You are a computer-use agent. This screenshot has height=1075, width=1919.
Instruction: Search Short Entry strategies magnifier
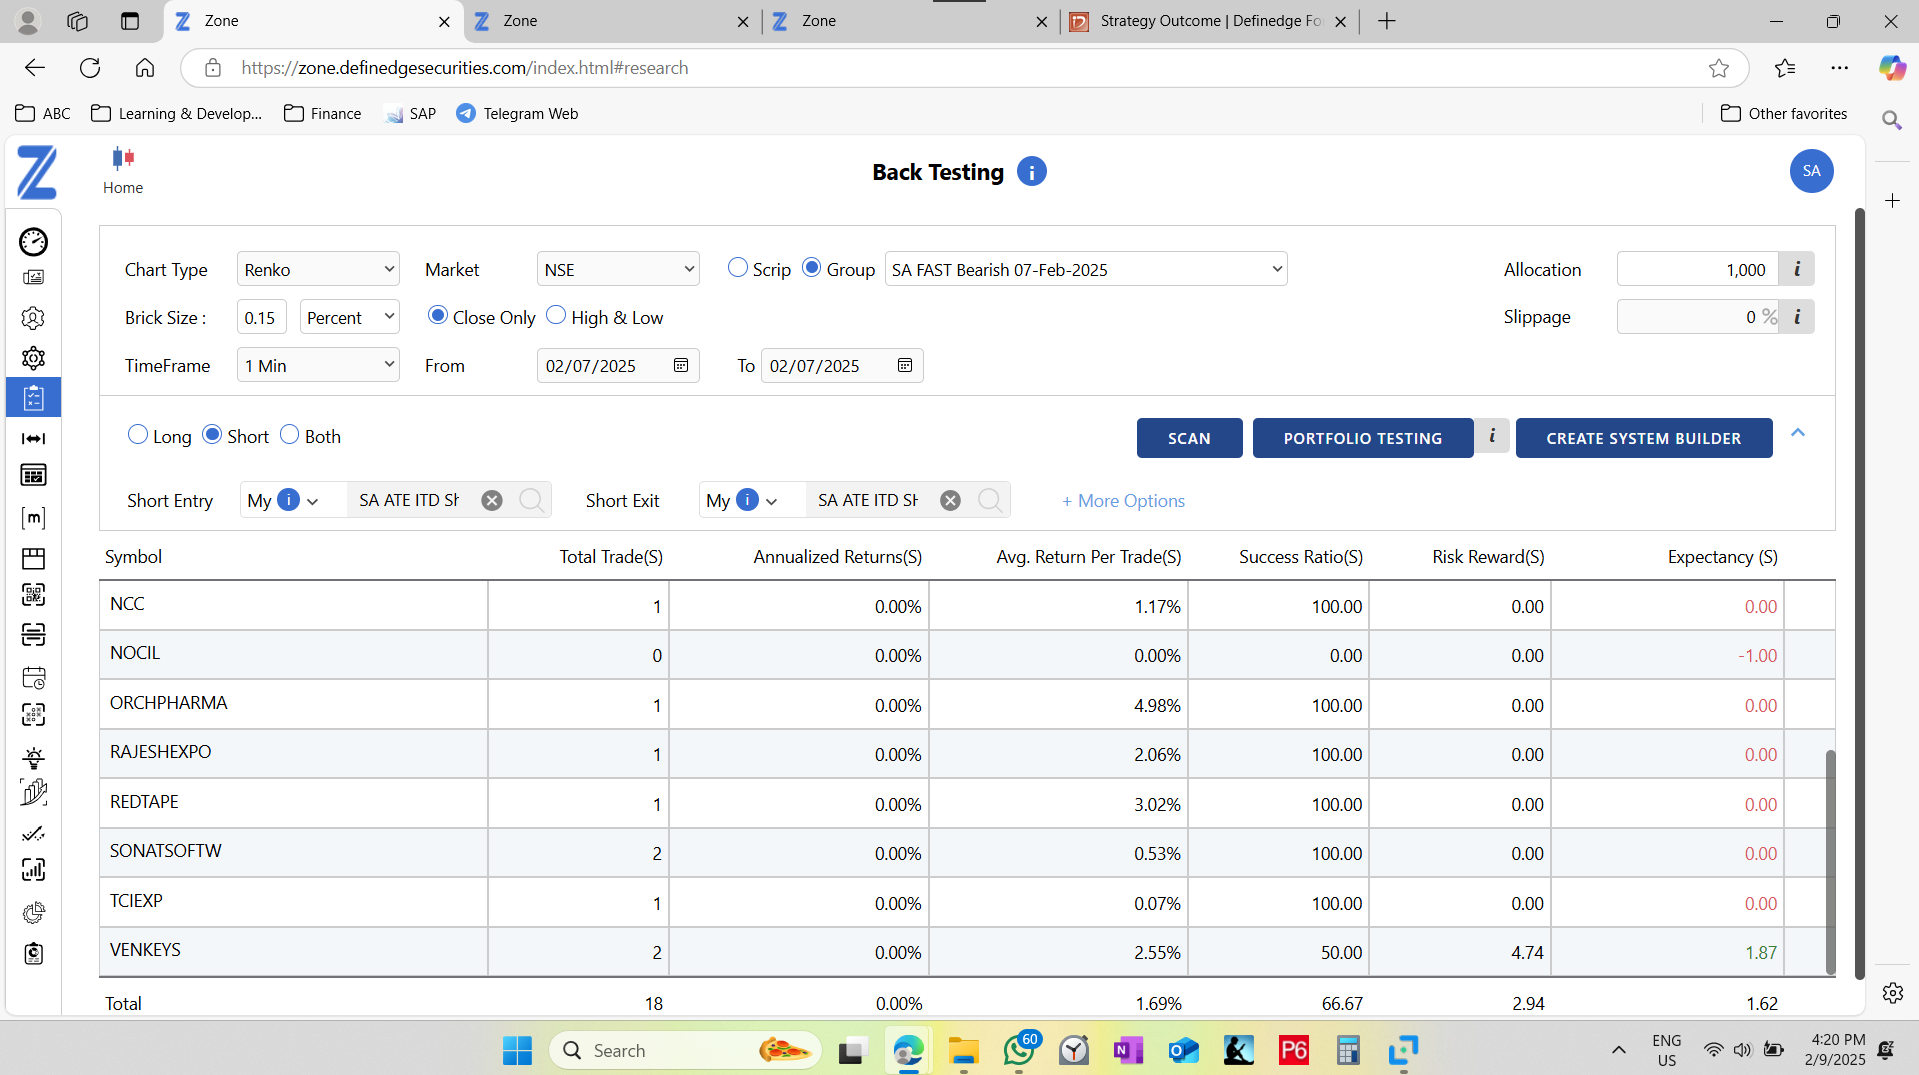tap(531, 500)
